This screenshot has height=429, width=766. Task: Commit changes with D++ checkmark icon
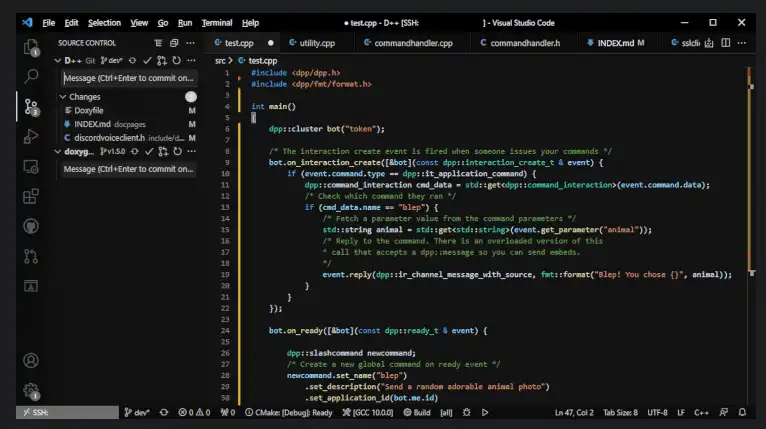(x=147, y=61)
